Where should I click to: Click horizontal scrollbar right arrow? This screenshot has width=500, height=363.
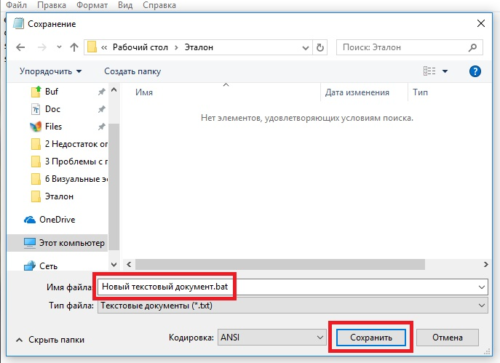click(x=486, y=265)
